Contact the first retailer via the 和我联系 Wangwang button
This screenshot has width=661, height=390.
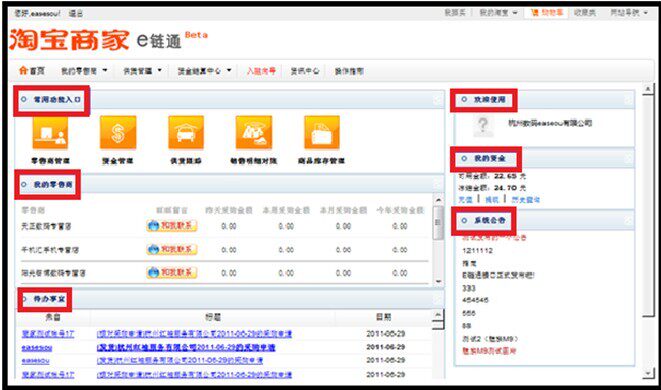[172, 226]
